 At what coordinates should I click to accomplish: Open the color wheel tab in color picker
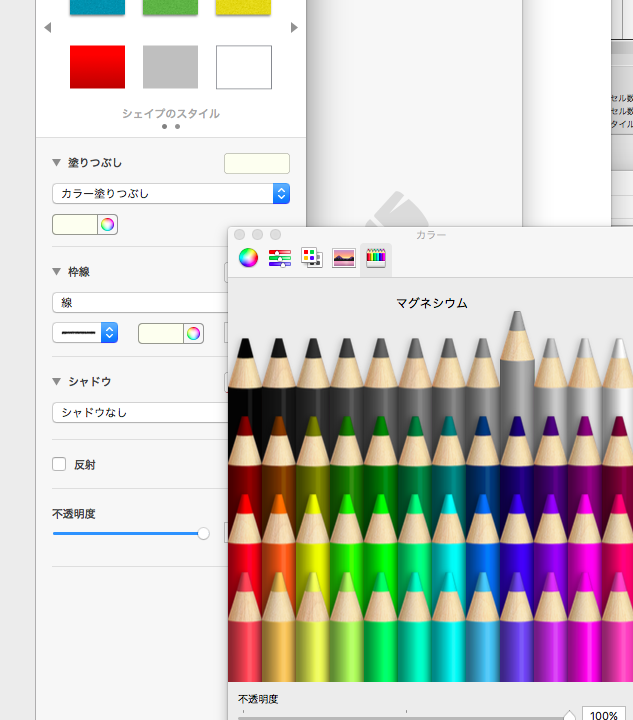pos(248,258)
